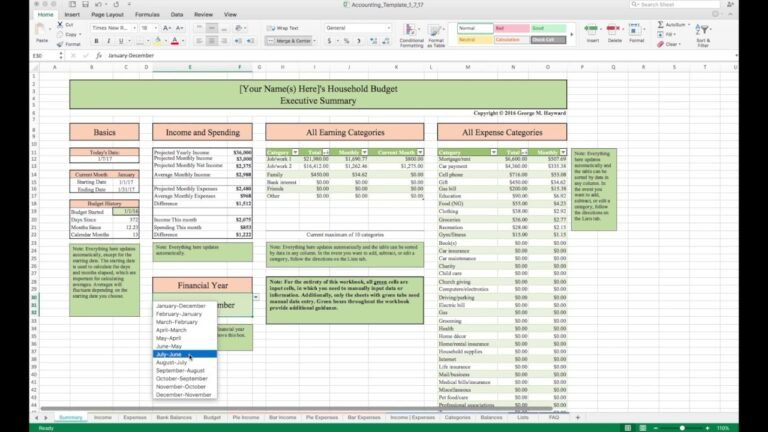Screen dimensions: 768x432
Task: Switch to the Pie Income sheet tab
Action: tap(246, 418)
